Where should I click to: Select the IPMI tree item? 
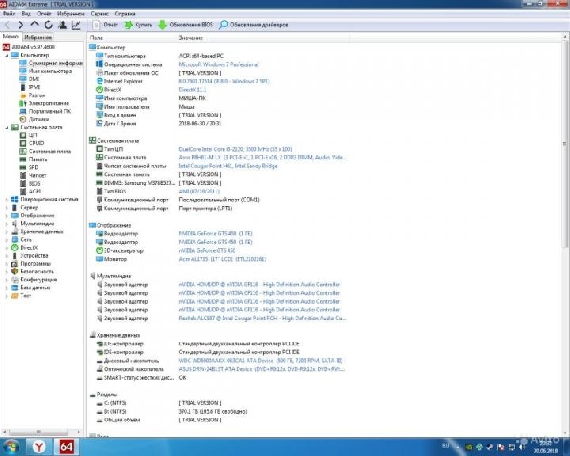[30, 87]
